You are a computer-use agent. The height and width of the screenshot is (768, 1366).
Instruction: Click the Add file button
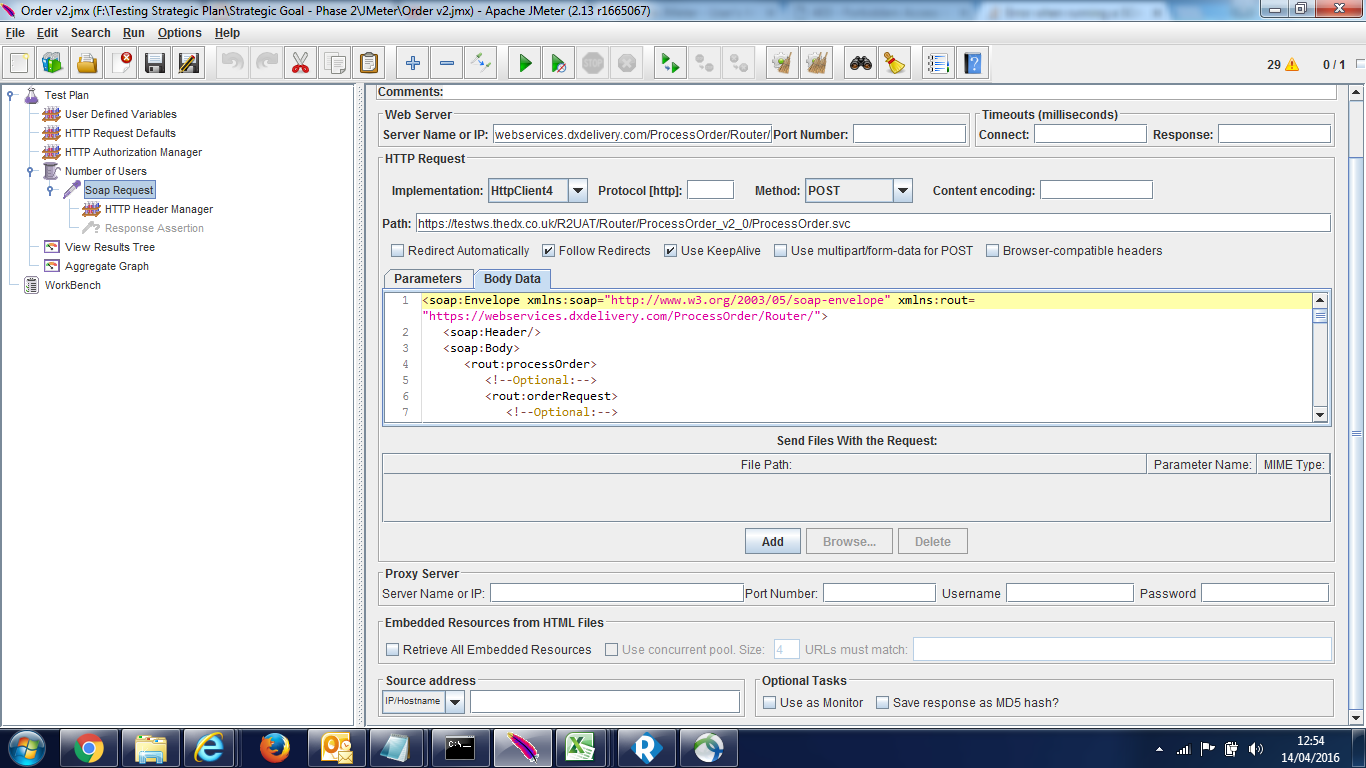click(x=772, y=541)
